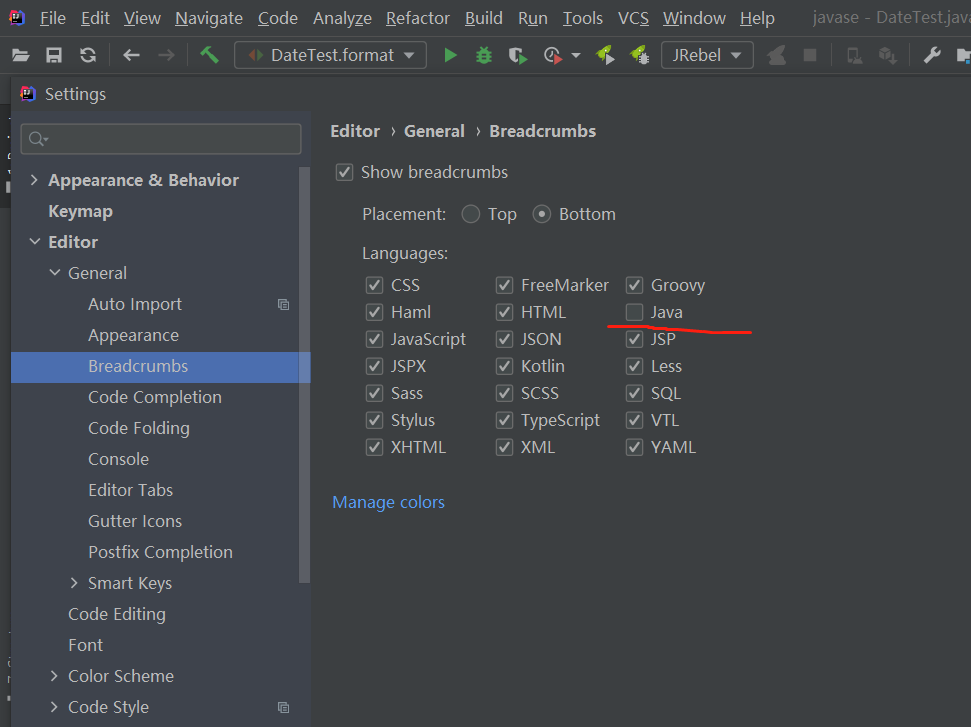
Task: Enable the Java breadcrumbs checkbox
Action: point(634,312)
